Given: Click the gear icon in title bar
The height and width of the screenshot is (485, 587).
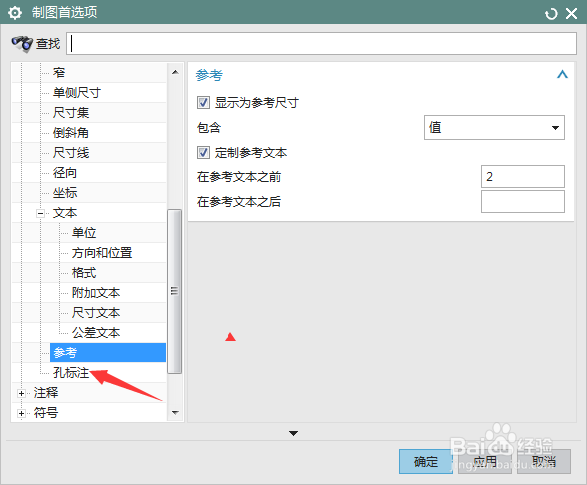Looking at the screenshot, I should (x=15, y=13).
